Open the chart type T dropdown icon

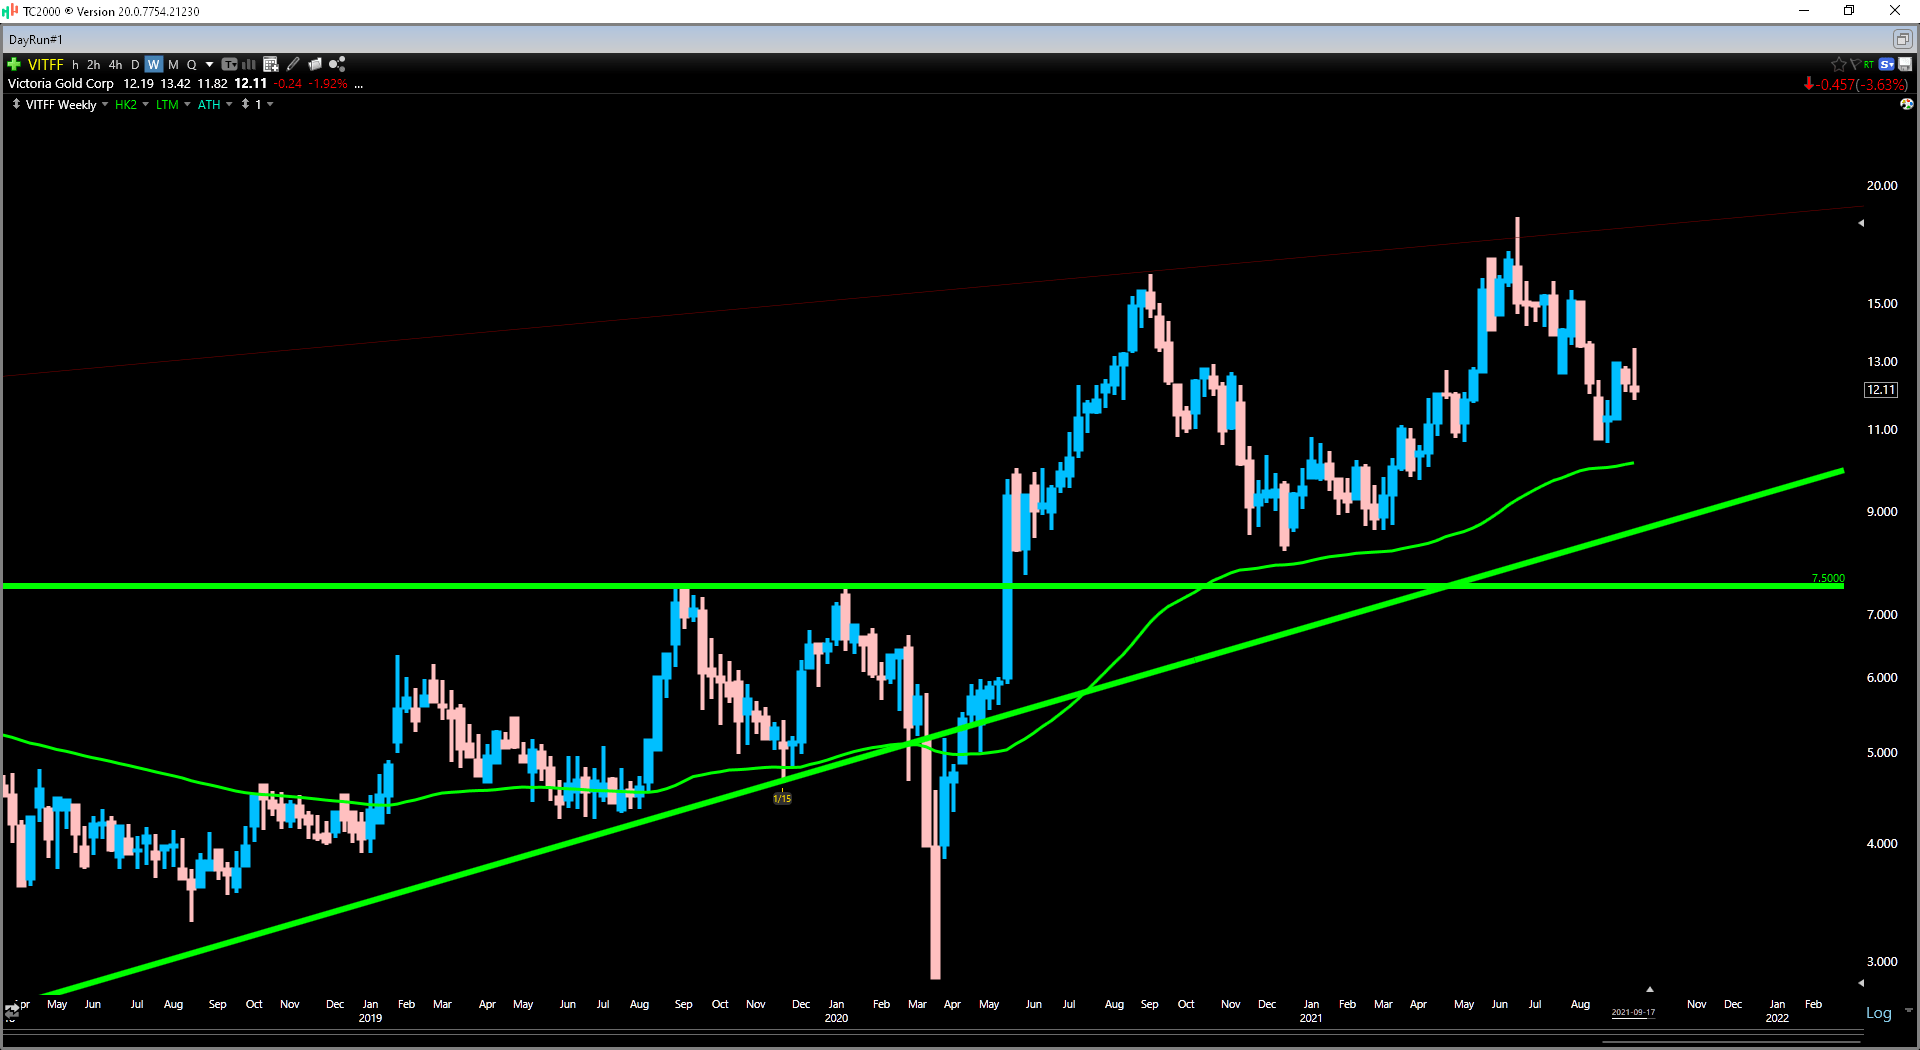229,64
